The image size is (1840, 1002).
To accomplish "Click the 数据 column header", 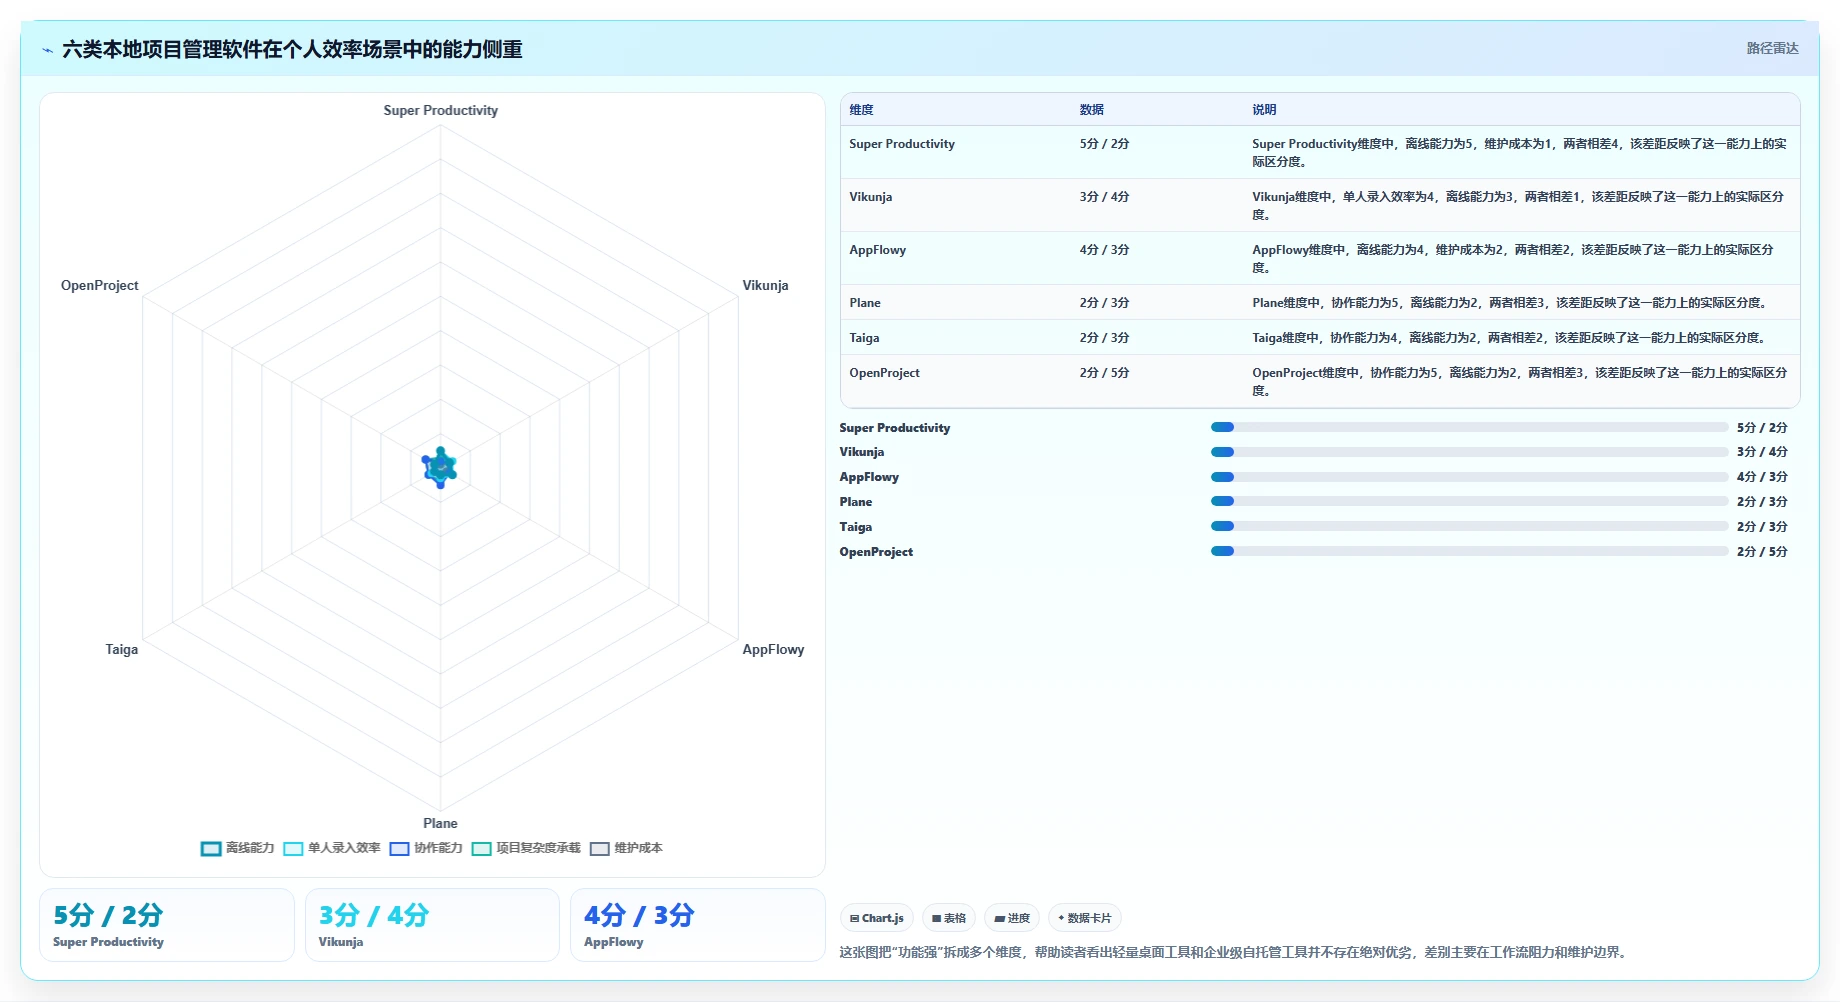I will tap(1091, 110).
